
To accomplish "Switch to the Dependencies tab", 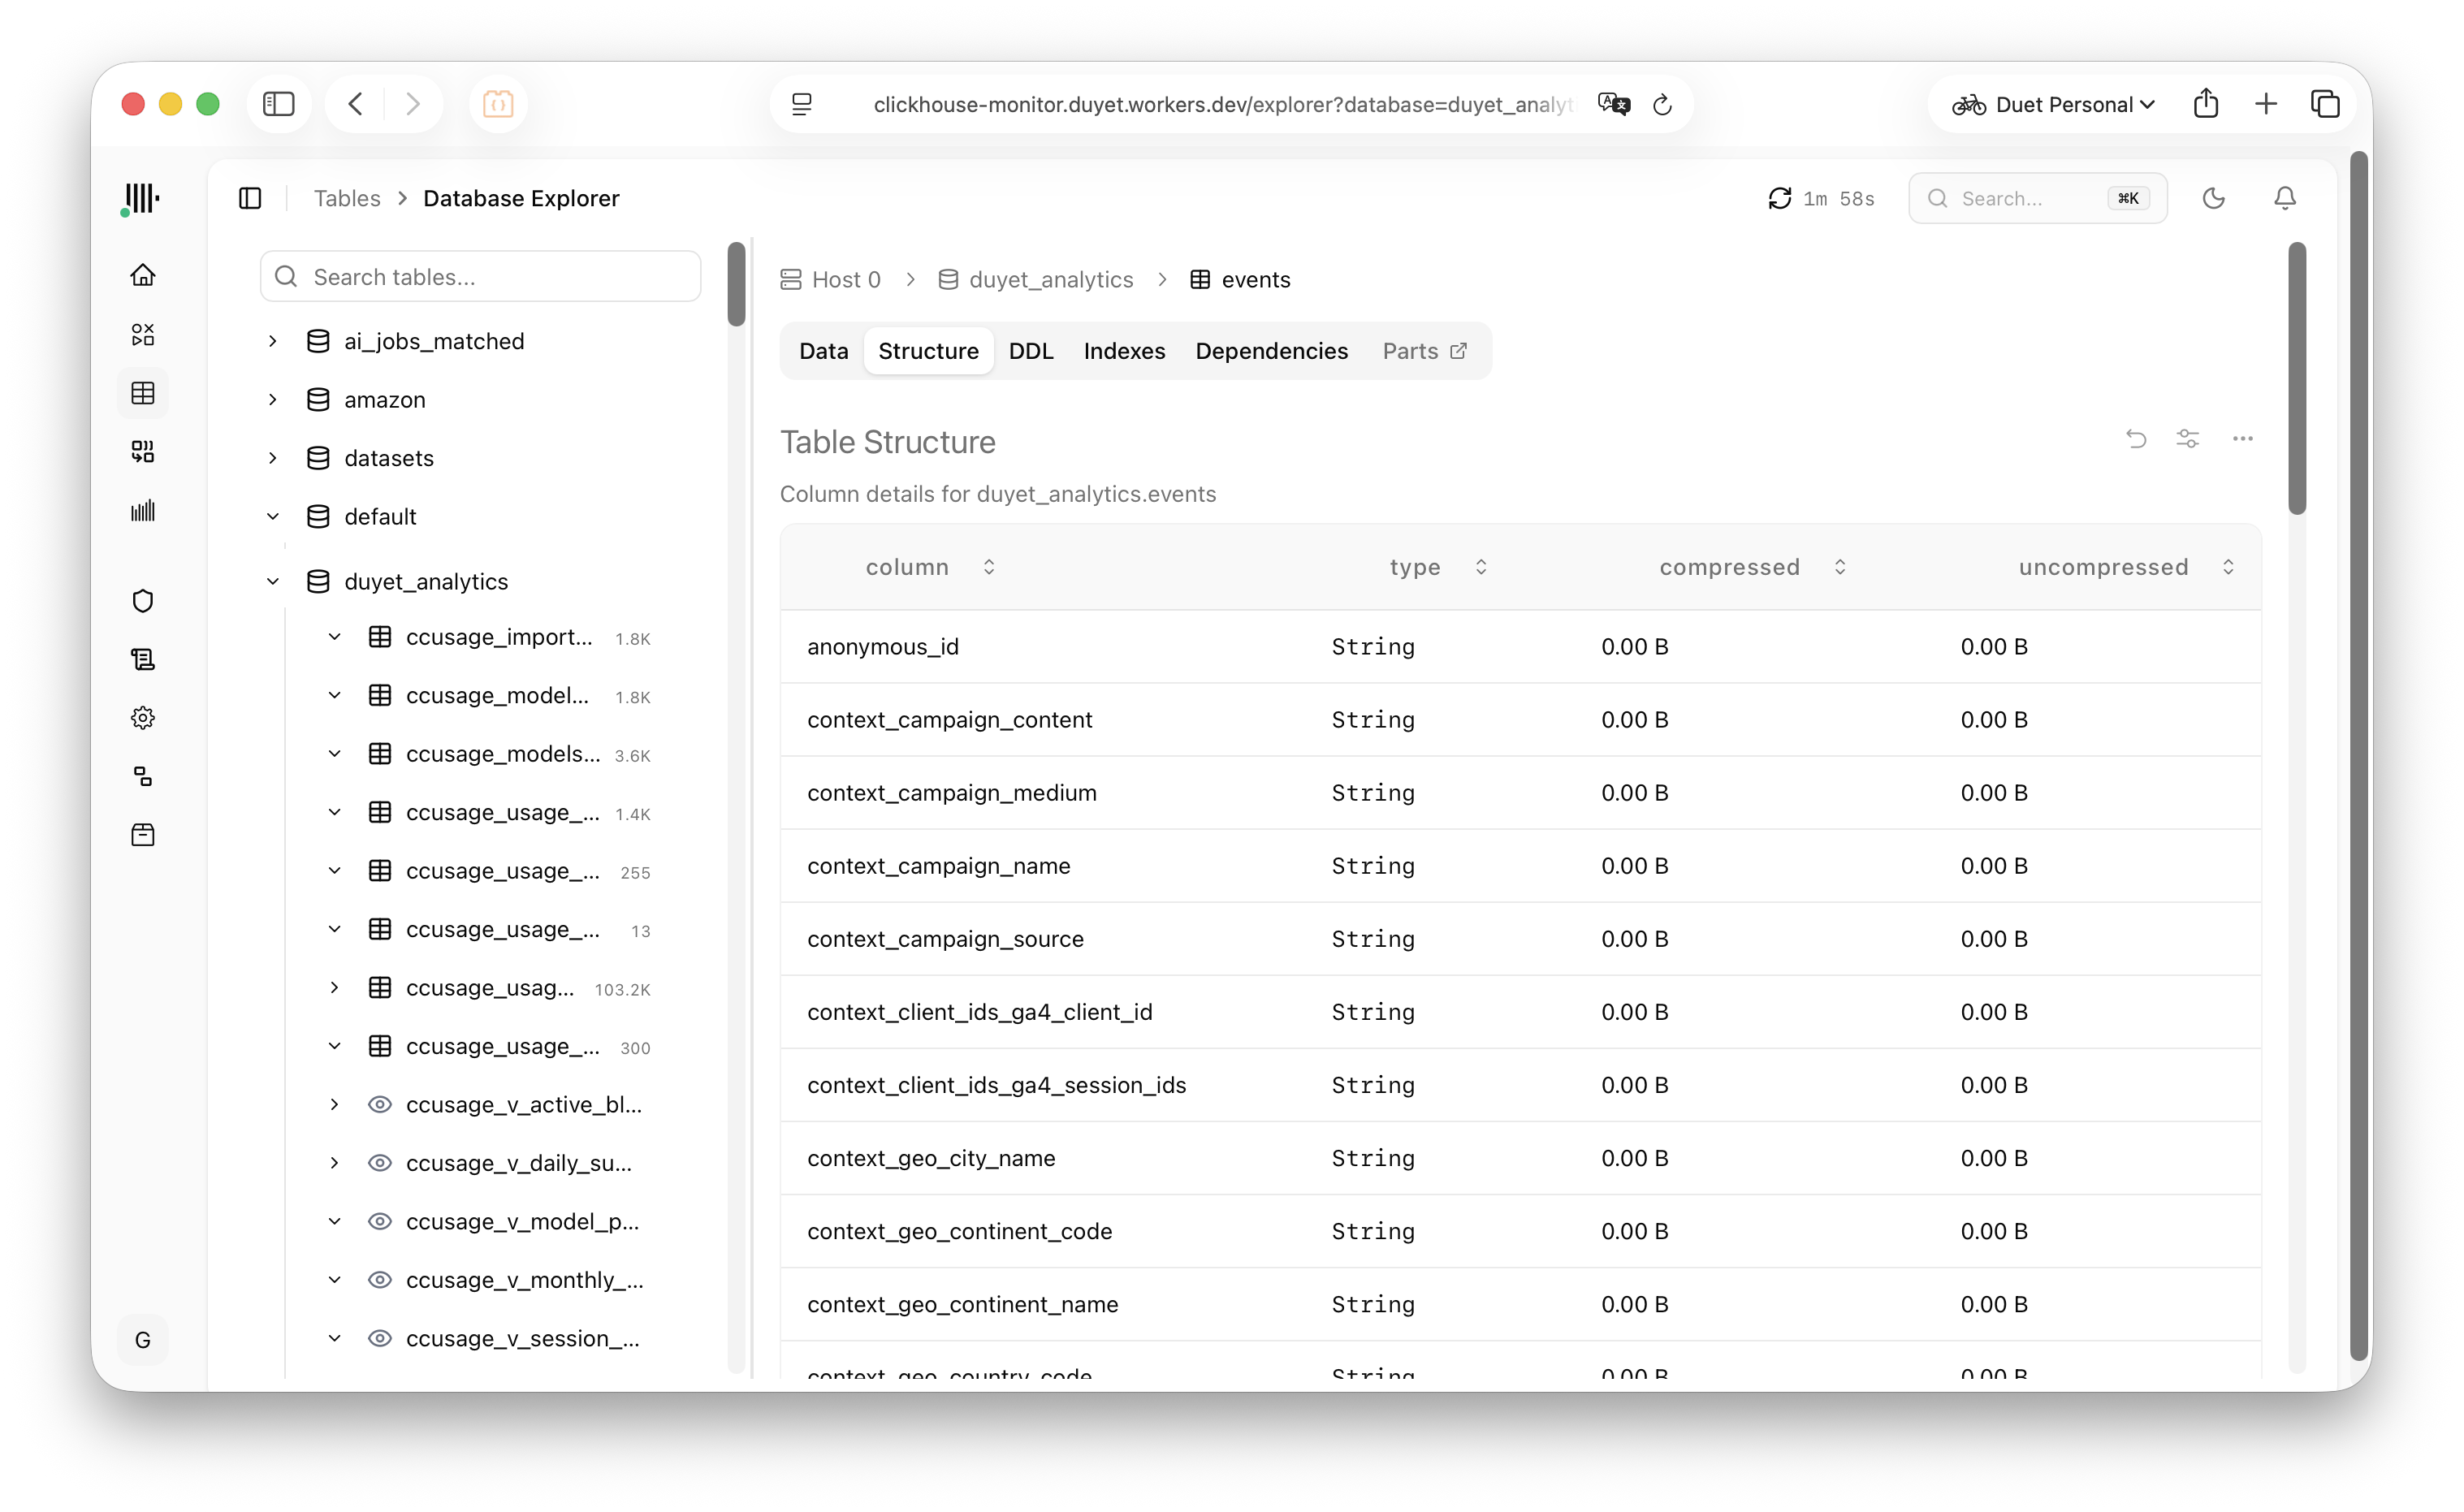I will point(1271,351).
